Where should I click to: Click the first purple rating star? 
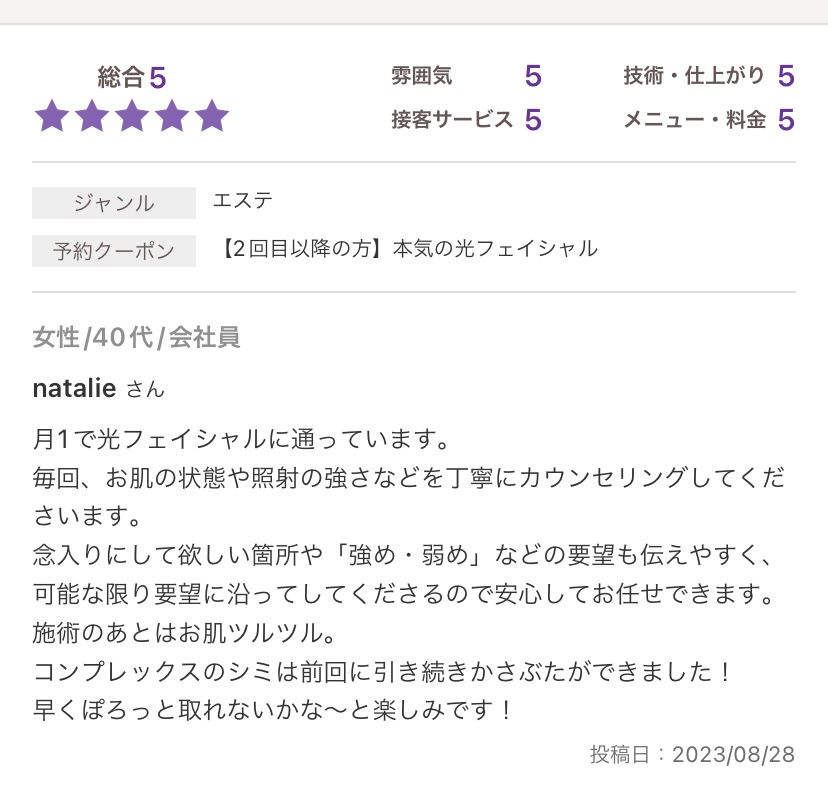52,116
